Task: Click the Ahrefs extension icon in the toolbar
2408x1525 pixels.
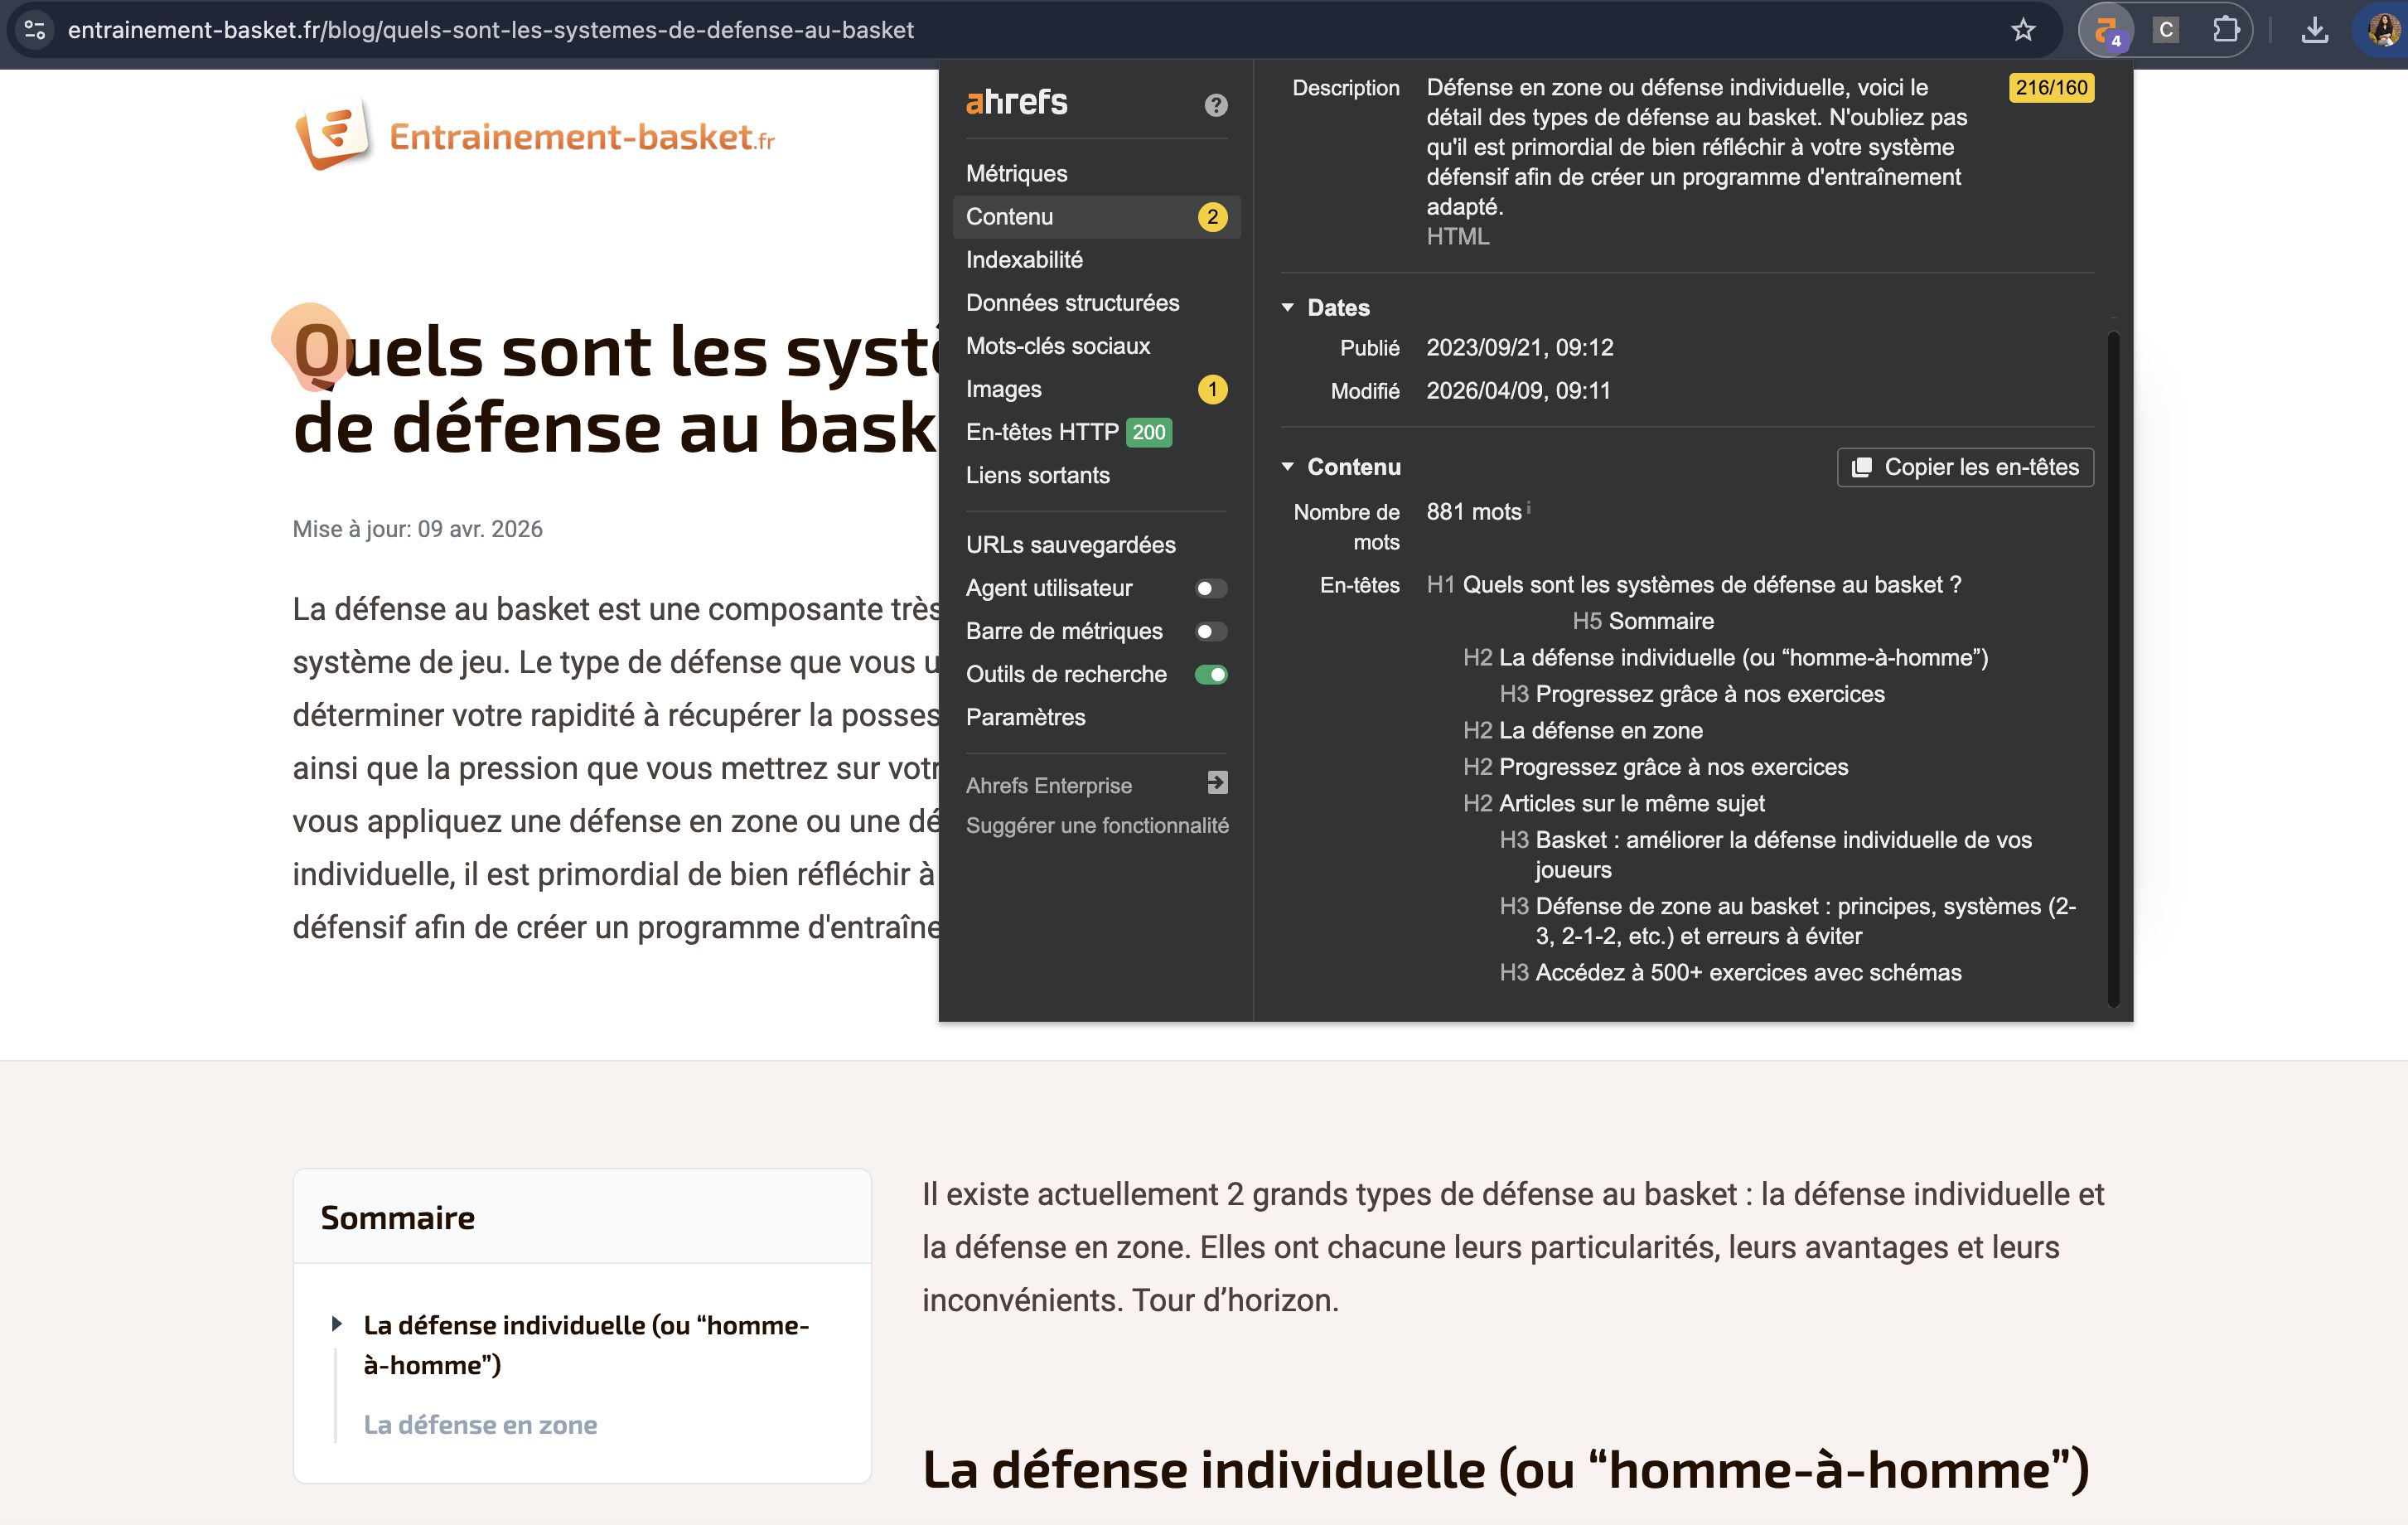Action: 2108,30
